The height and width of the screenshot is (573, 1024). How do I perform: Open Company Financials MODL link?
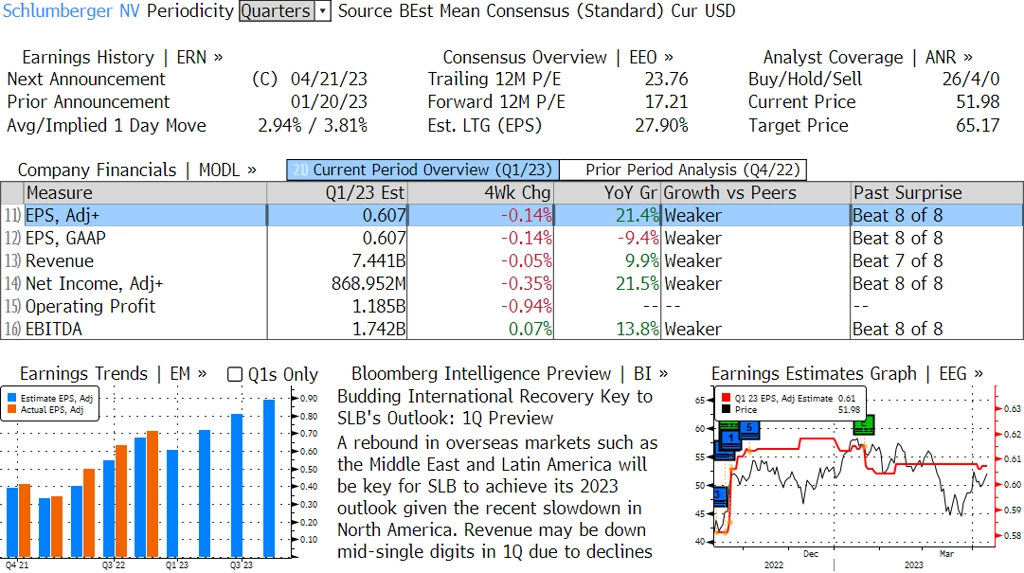coord(136,170)
